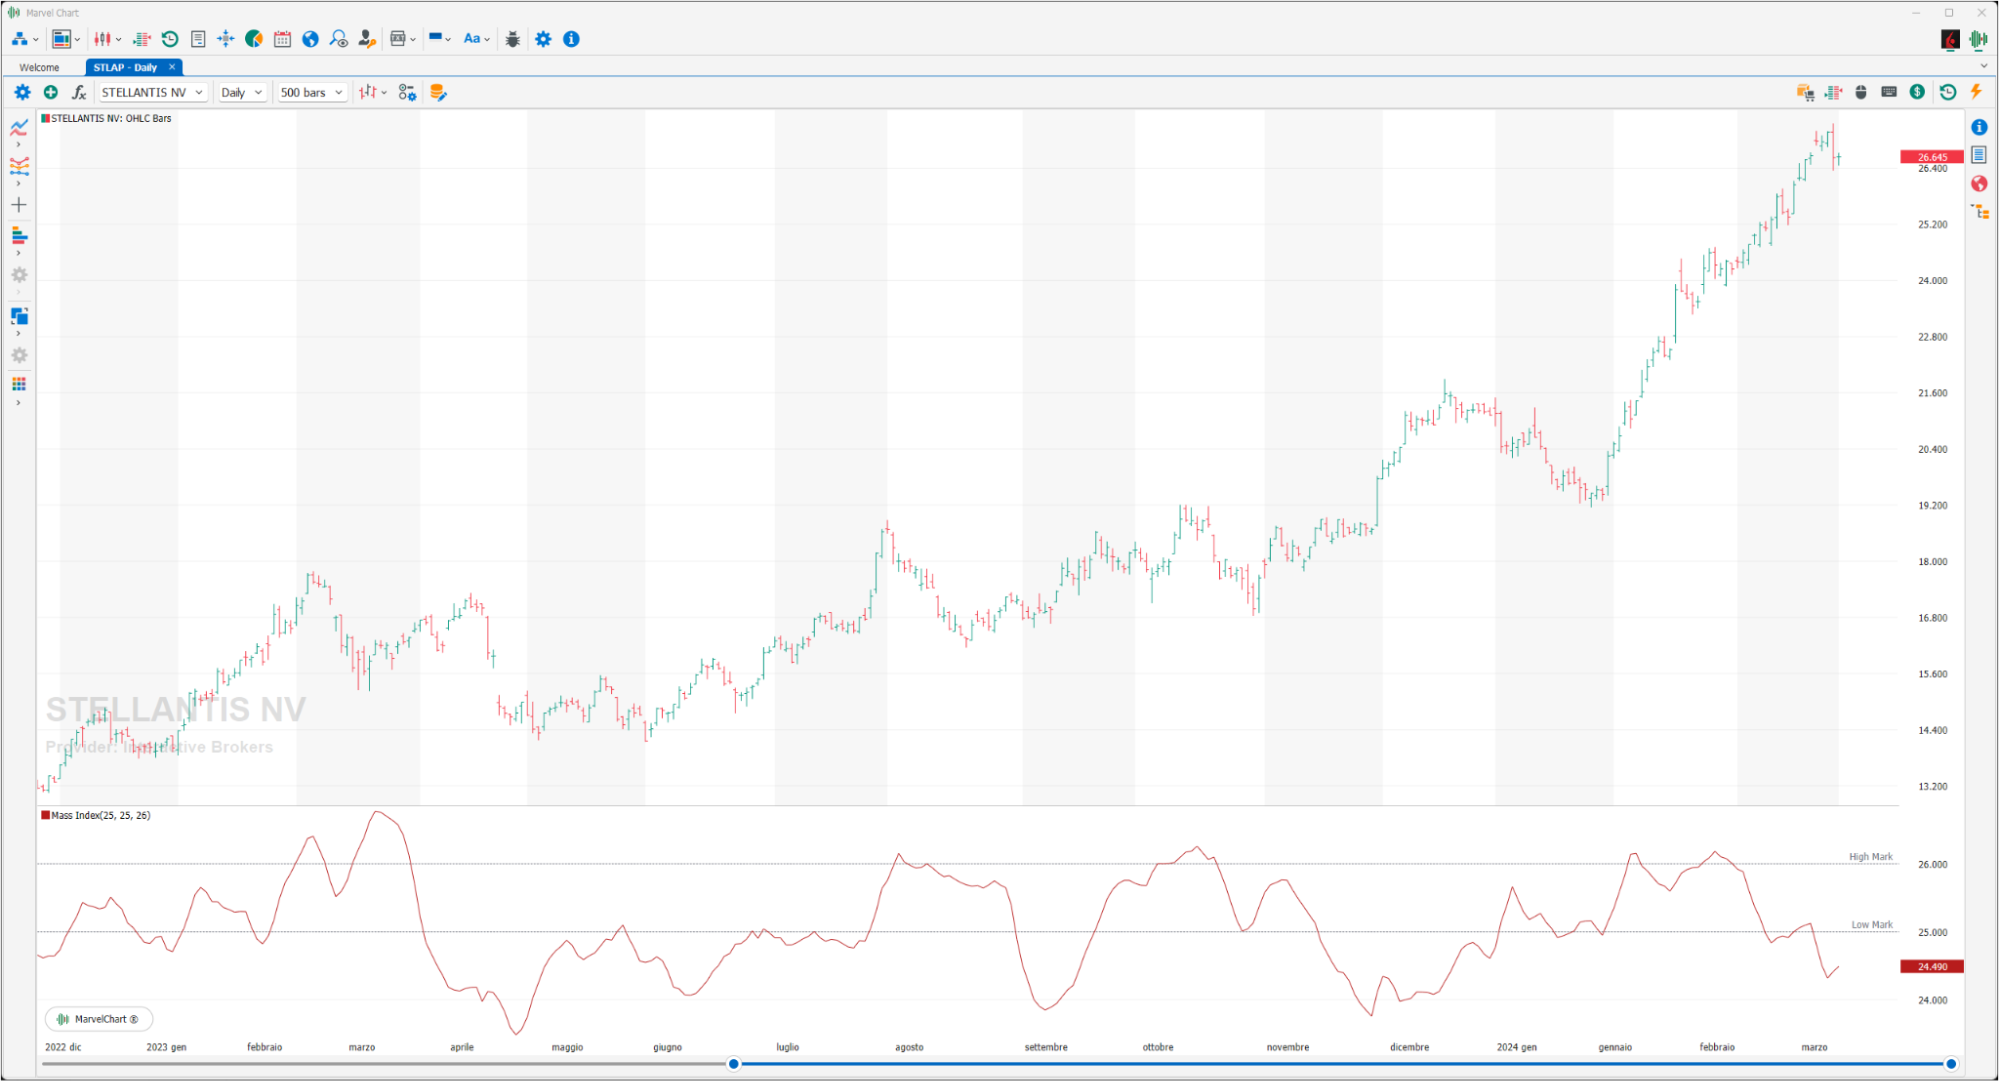Expand the network workspace icon dropdown
1999x1082 pixels.
click(36, 40)
